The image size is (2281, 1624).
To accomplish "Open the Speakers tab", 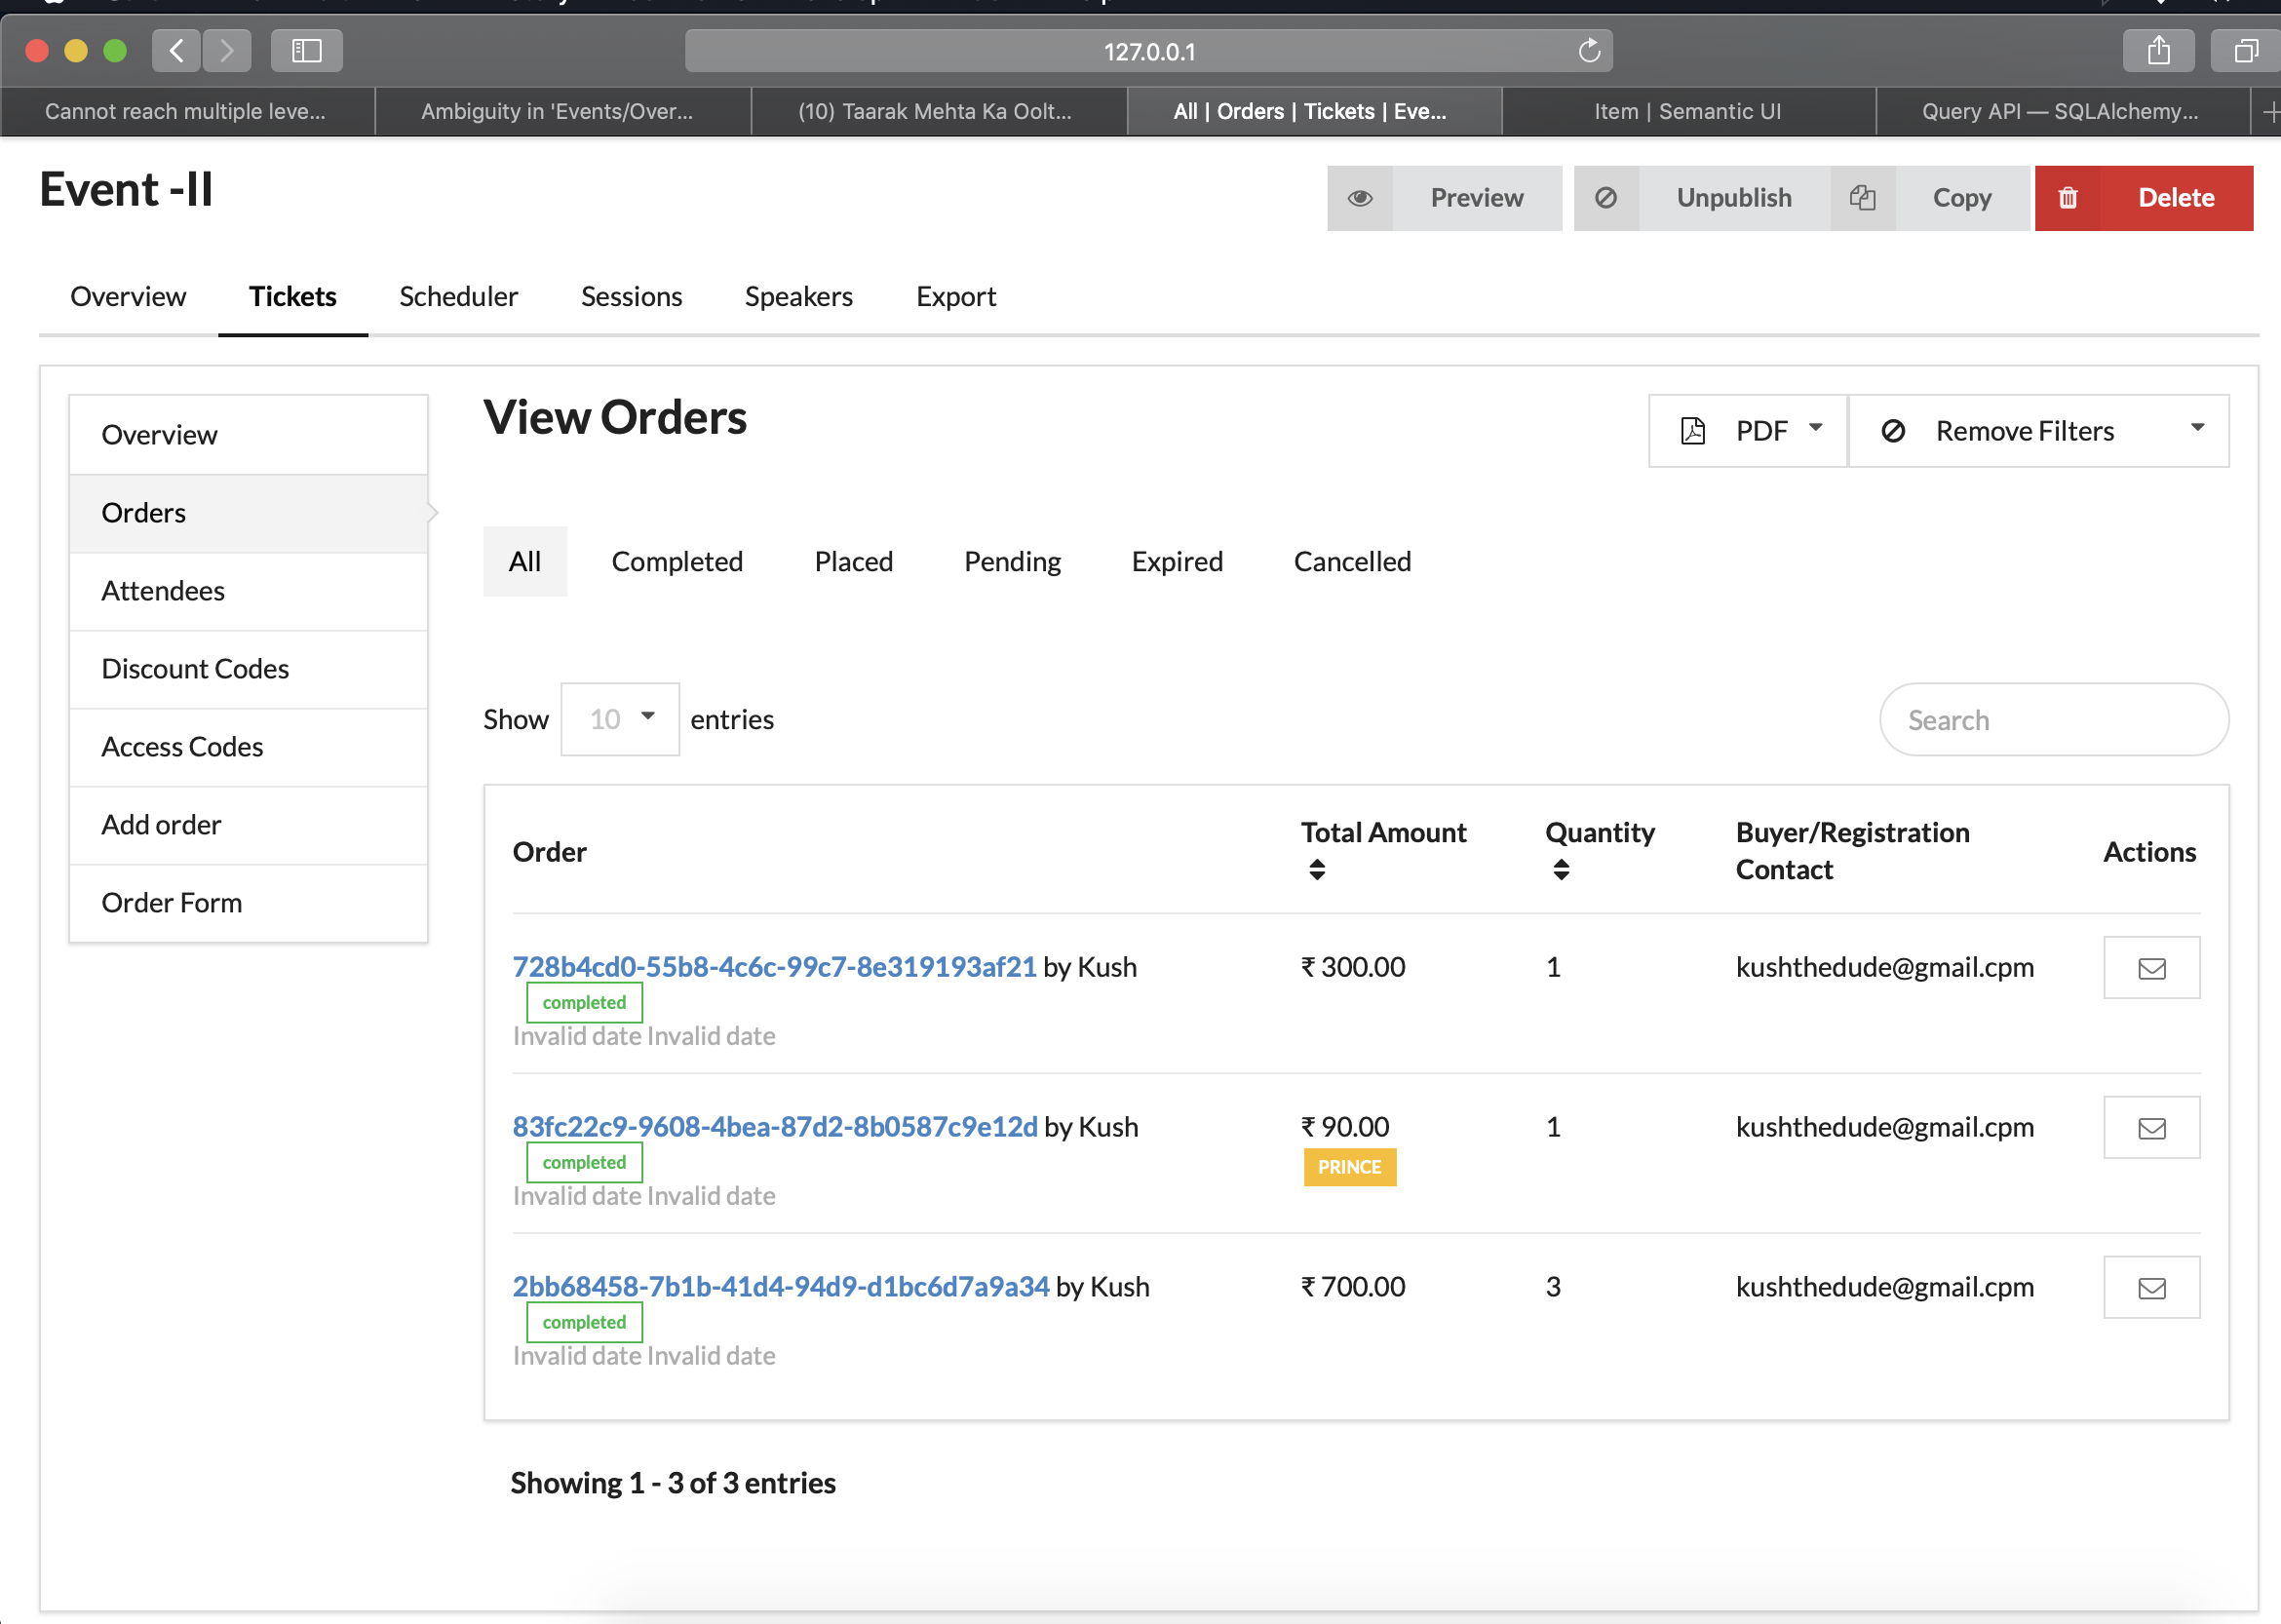I will click(x=798, y=297).
